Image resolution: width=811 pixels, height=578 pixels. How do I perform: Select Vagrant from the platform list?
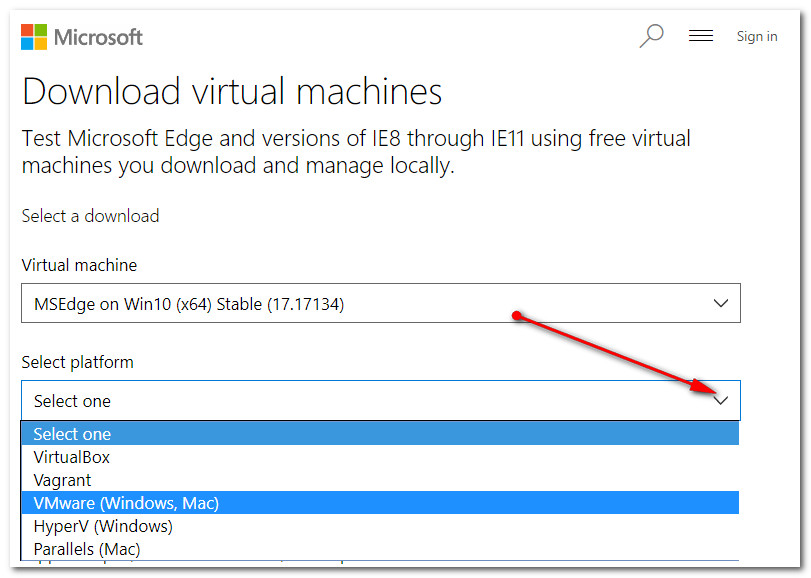[380, 480]
